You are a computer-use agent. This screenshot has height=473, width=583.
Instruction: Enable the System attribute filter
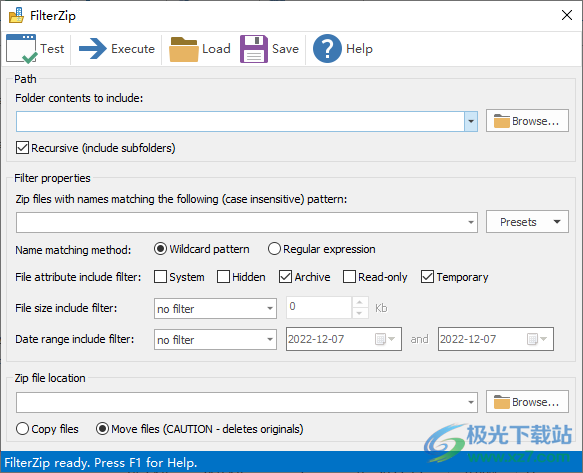pos(160,277)
